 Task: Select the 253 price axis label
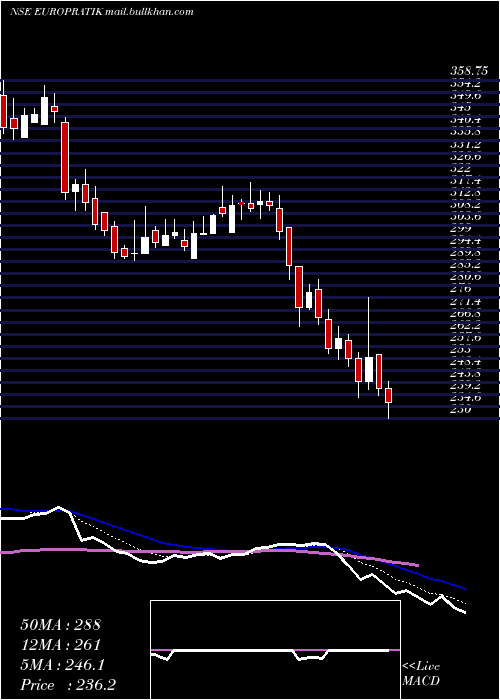point(461,350)
